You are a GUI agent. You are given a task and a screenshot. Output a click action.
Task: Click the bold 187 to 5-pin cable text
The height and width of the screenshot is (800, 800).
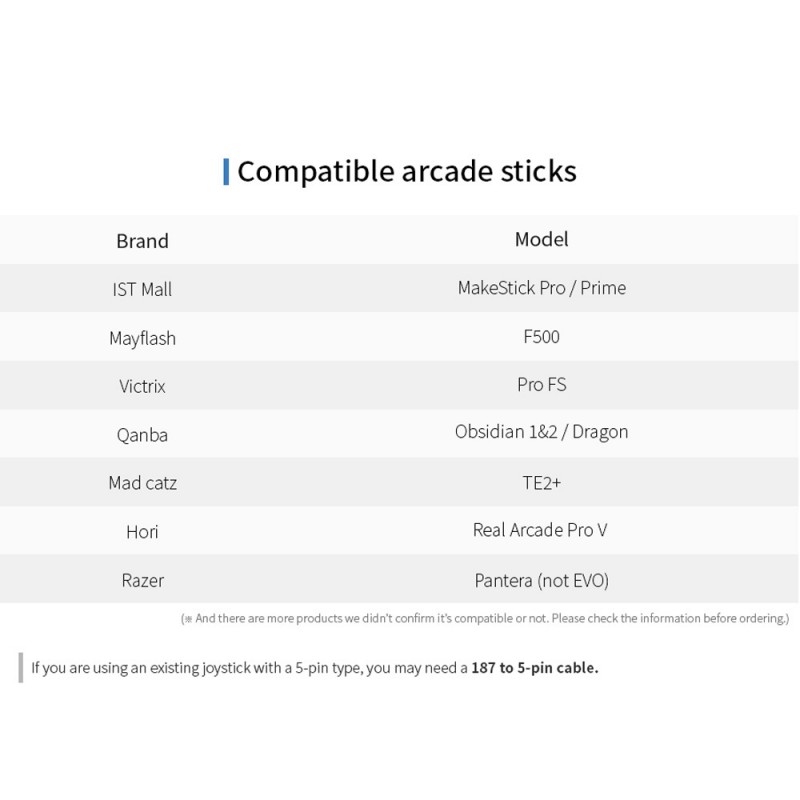pos(535,667)
